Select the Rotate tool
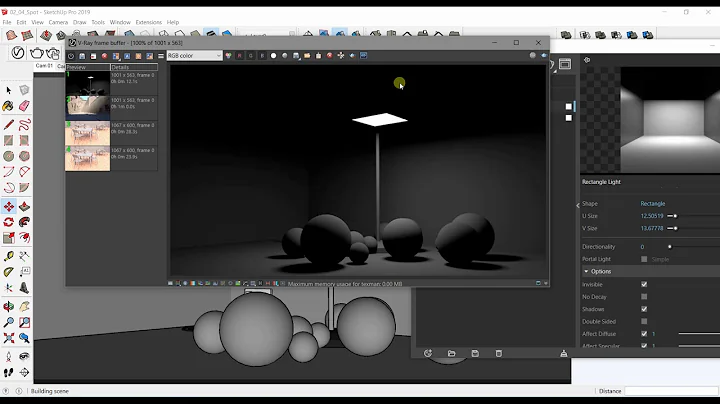The width and height of the screenshot is (720, 404). point(9,222)
